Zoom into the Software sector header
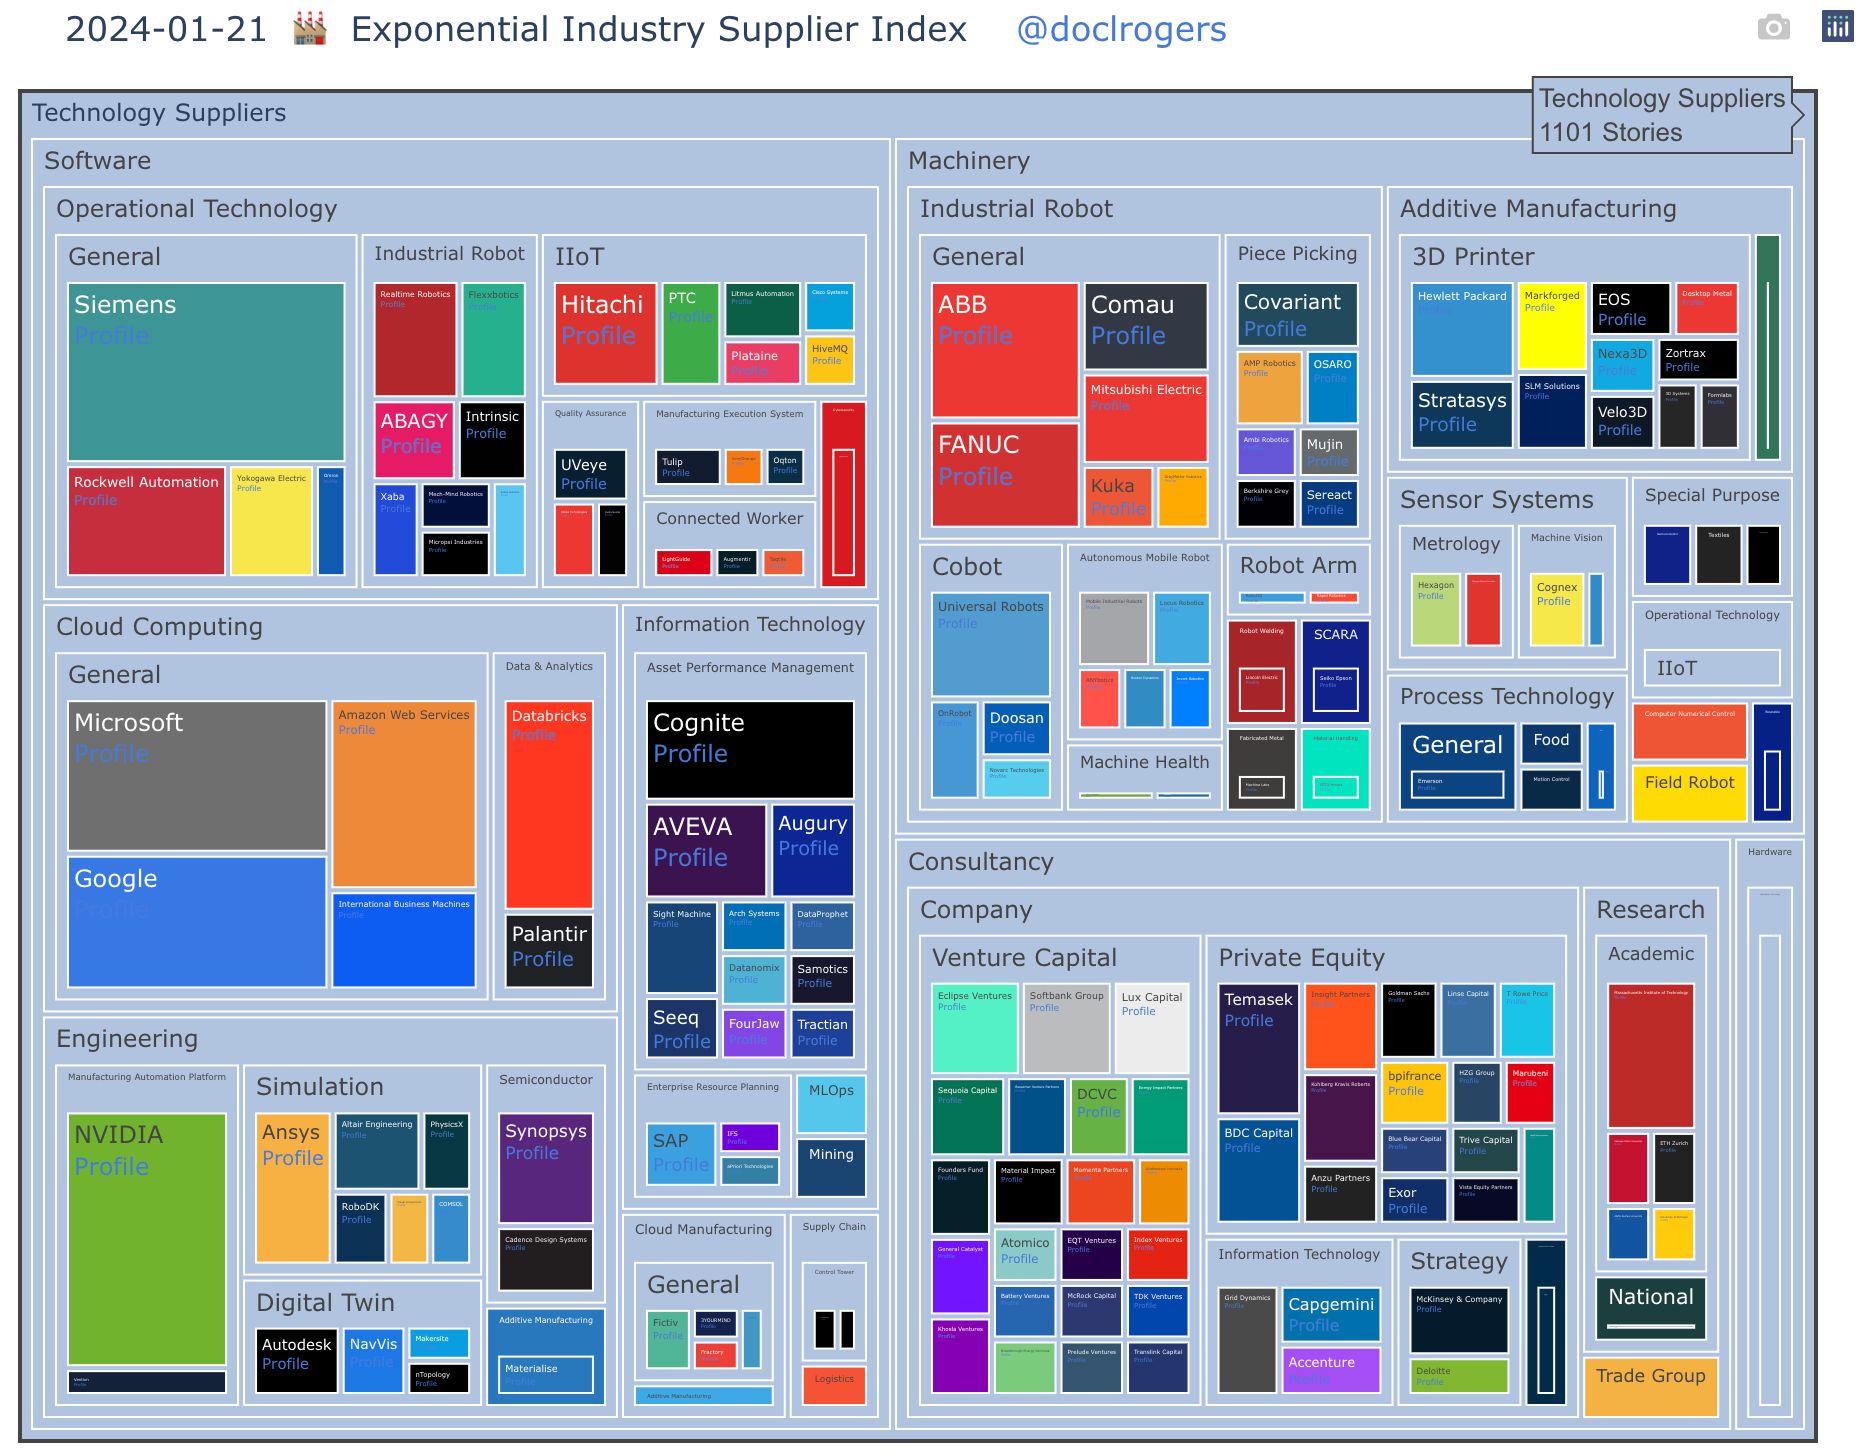This screenshot has width=1868, height=1454. click(x=97, y=161)
